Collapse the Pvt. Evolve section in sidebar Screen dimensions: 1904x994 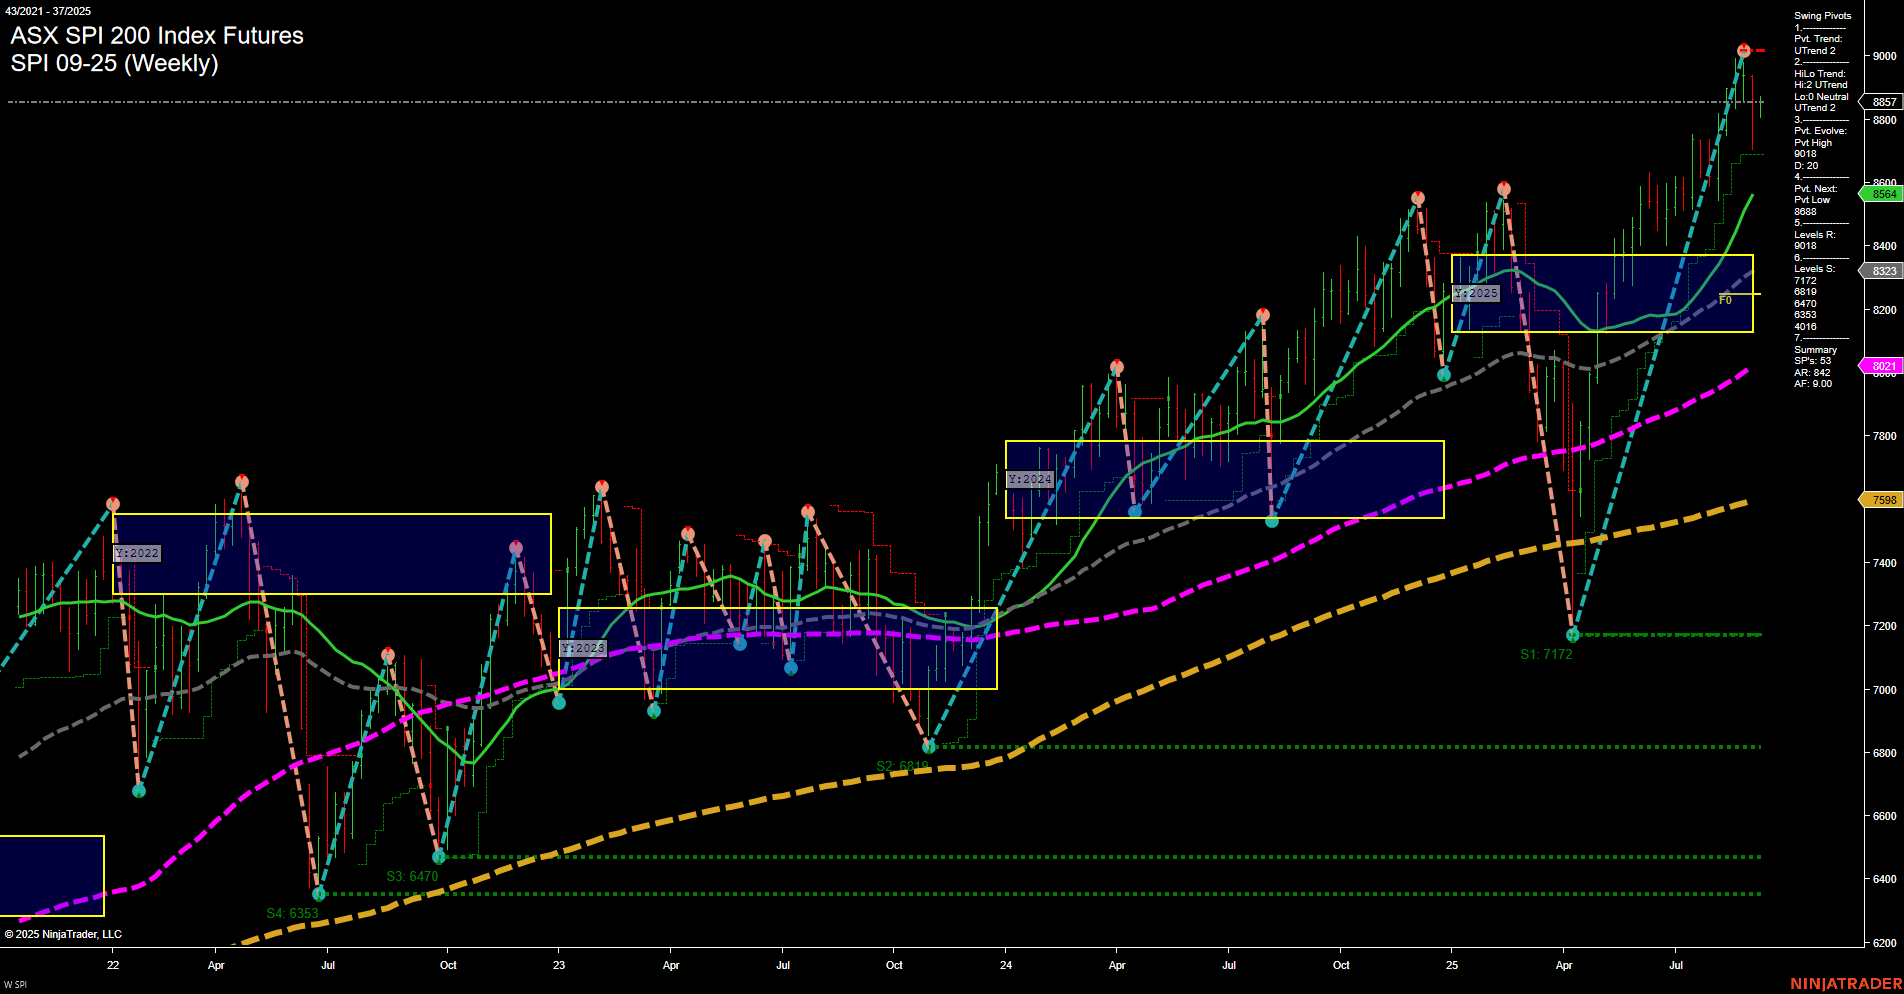point(1813,130)
